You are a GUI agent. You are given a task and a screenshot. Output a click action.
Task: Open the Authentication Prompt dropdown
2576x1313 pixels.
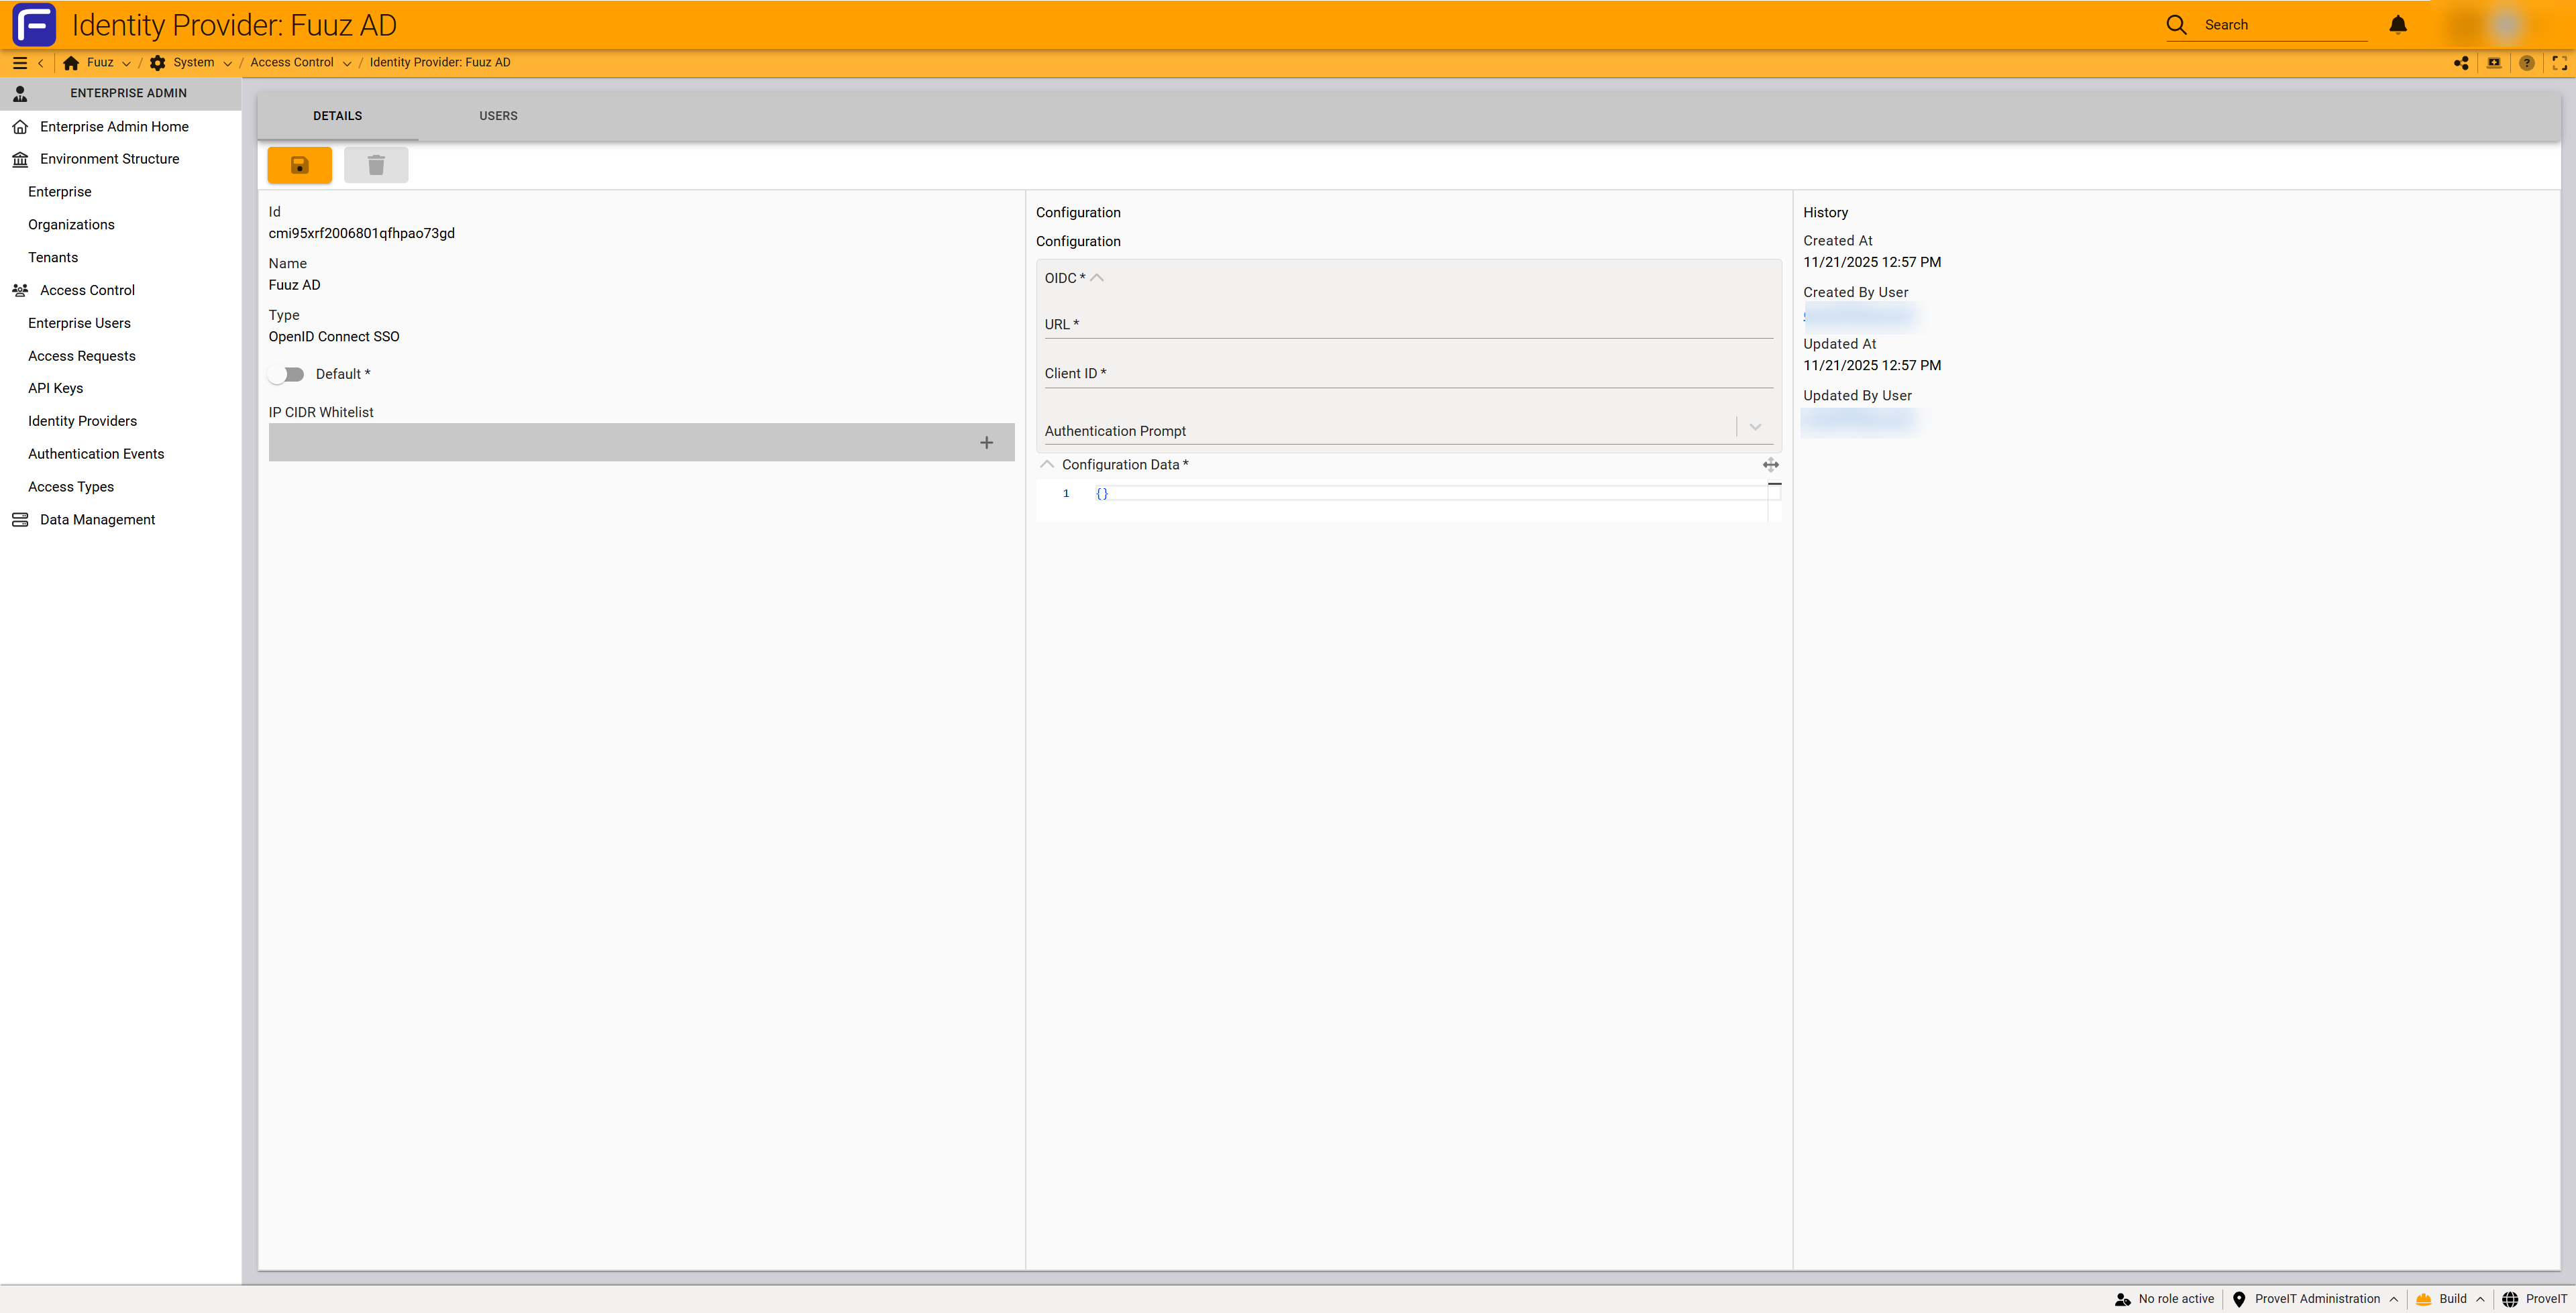pyautogui.click(x=1755, y=427)
